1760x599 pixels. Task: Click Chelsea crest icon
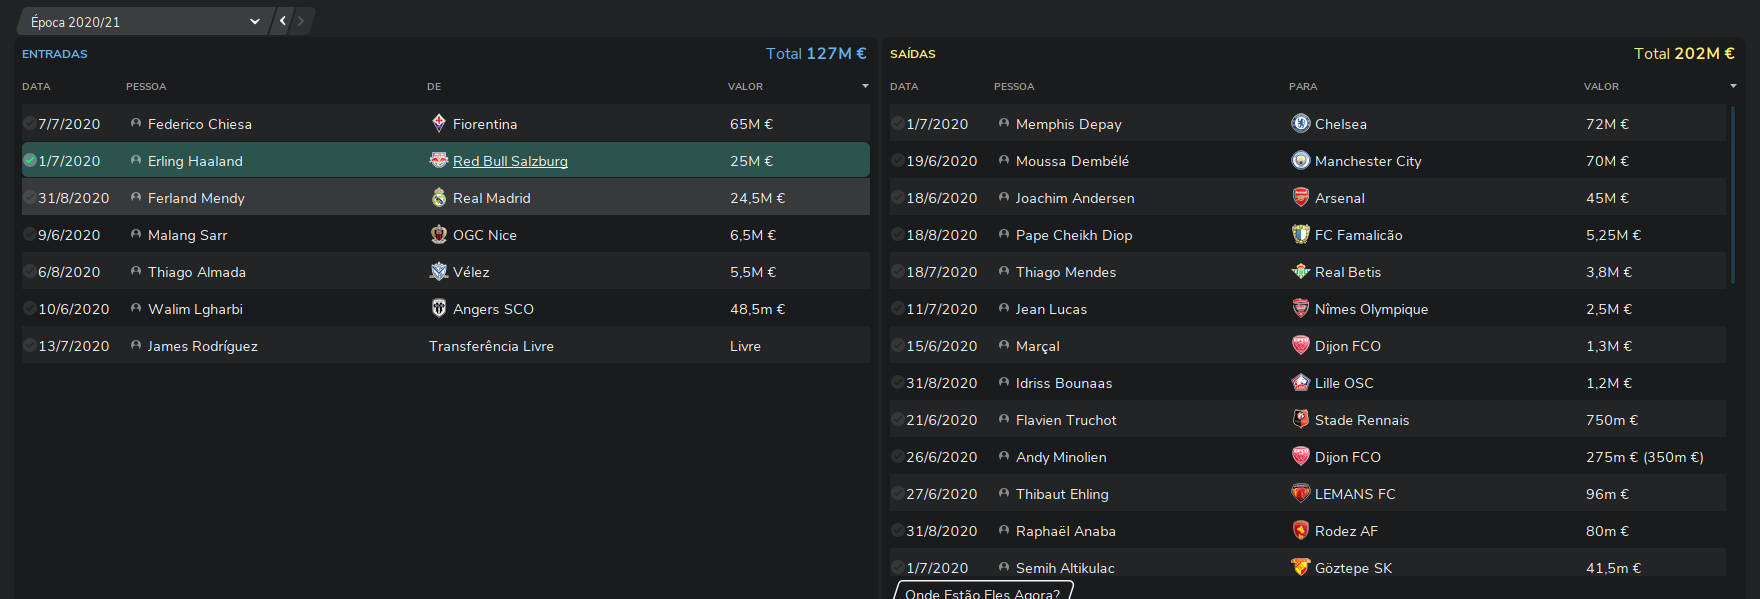[x=1300, y=123]
